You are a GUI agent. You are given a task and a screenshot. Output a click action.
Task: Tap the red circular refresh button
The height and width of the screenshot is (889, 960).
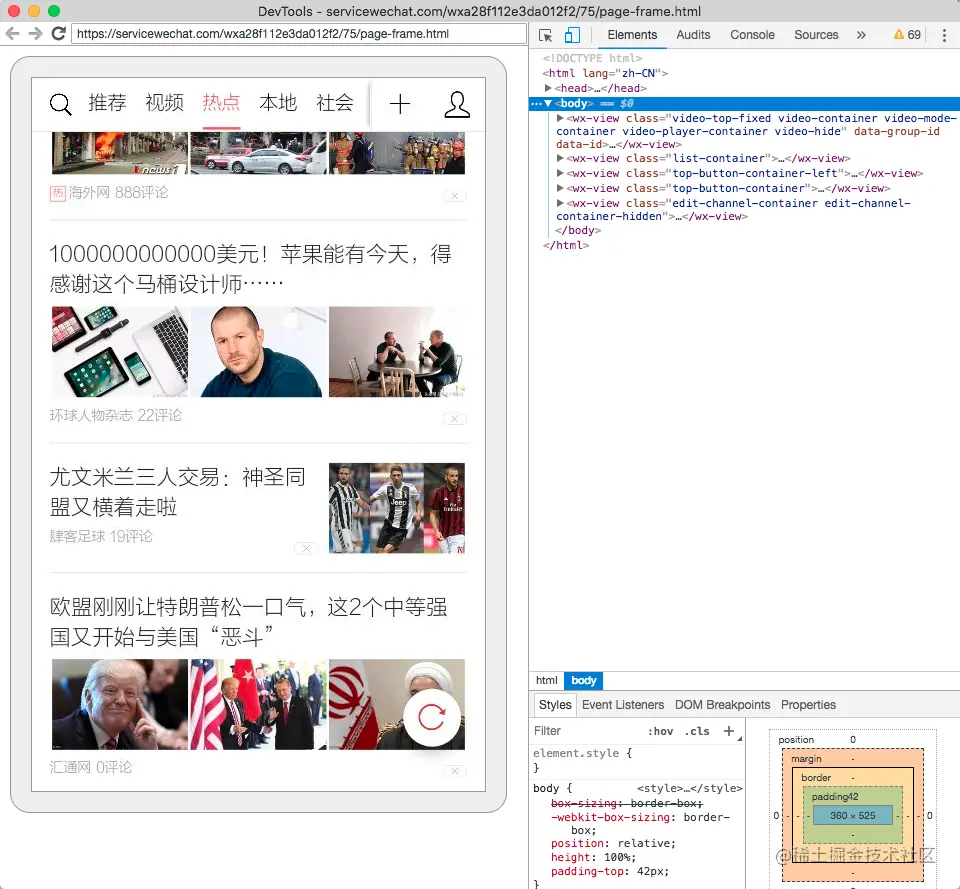(x=432, y=717)
